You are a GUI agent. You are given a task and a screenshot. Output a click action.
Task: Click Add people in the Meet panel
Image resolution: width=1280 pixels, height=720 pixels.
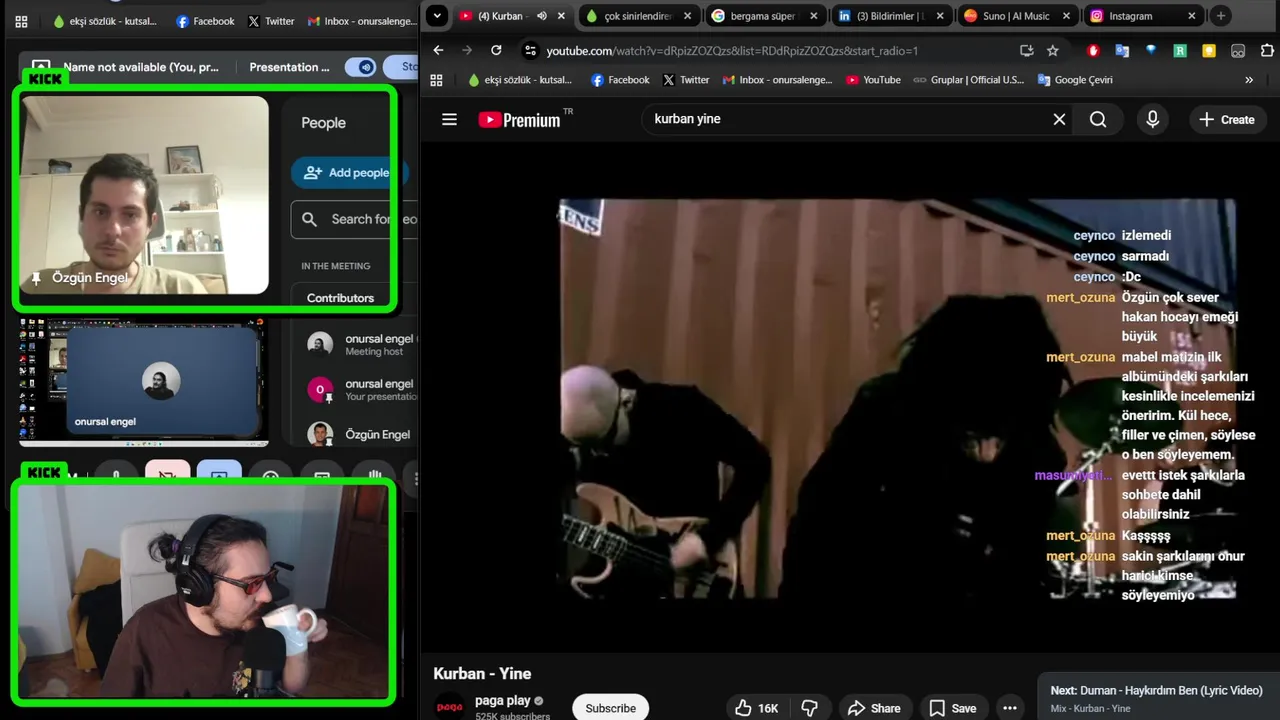[x=349, y=172]
